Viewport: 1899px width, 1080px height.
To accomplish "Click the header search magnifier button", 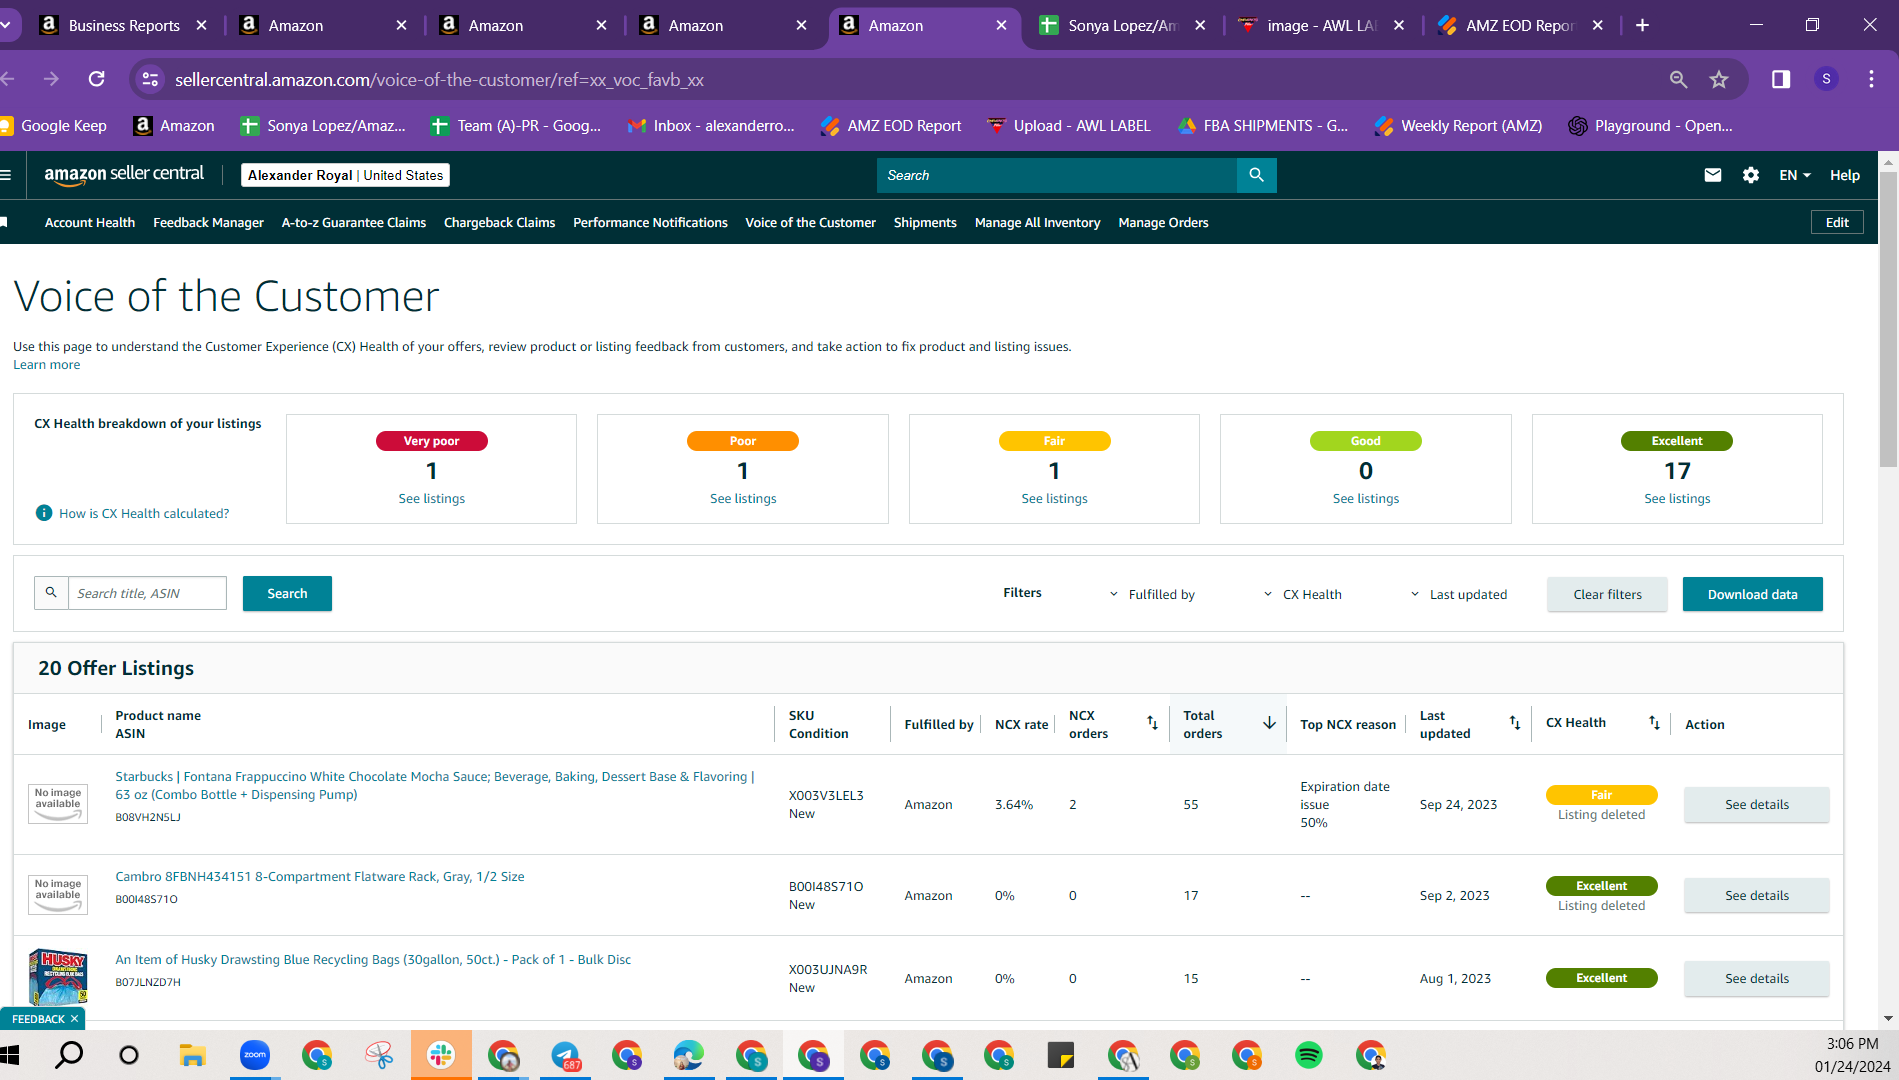I will coord(1256,175).
